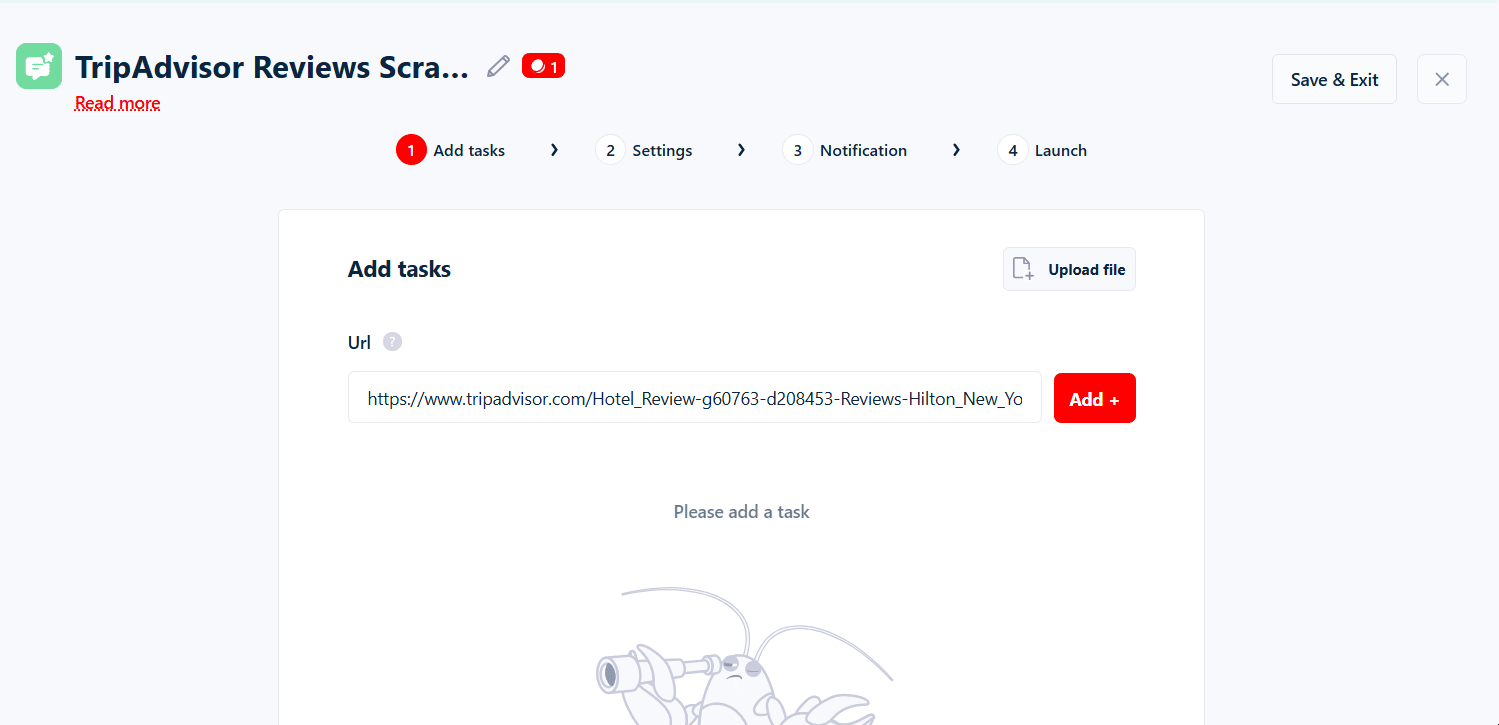Click the green scraper app icon
The width and height of the screenshot is (1499, 725).
pos(38,66)
